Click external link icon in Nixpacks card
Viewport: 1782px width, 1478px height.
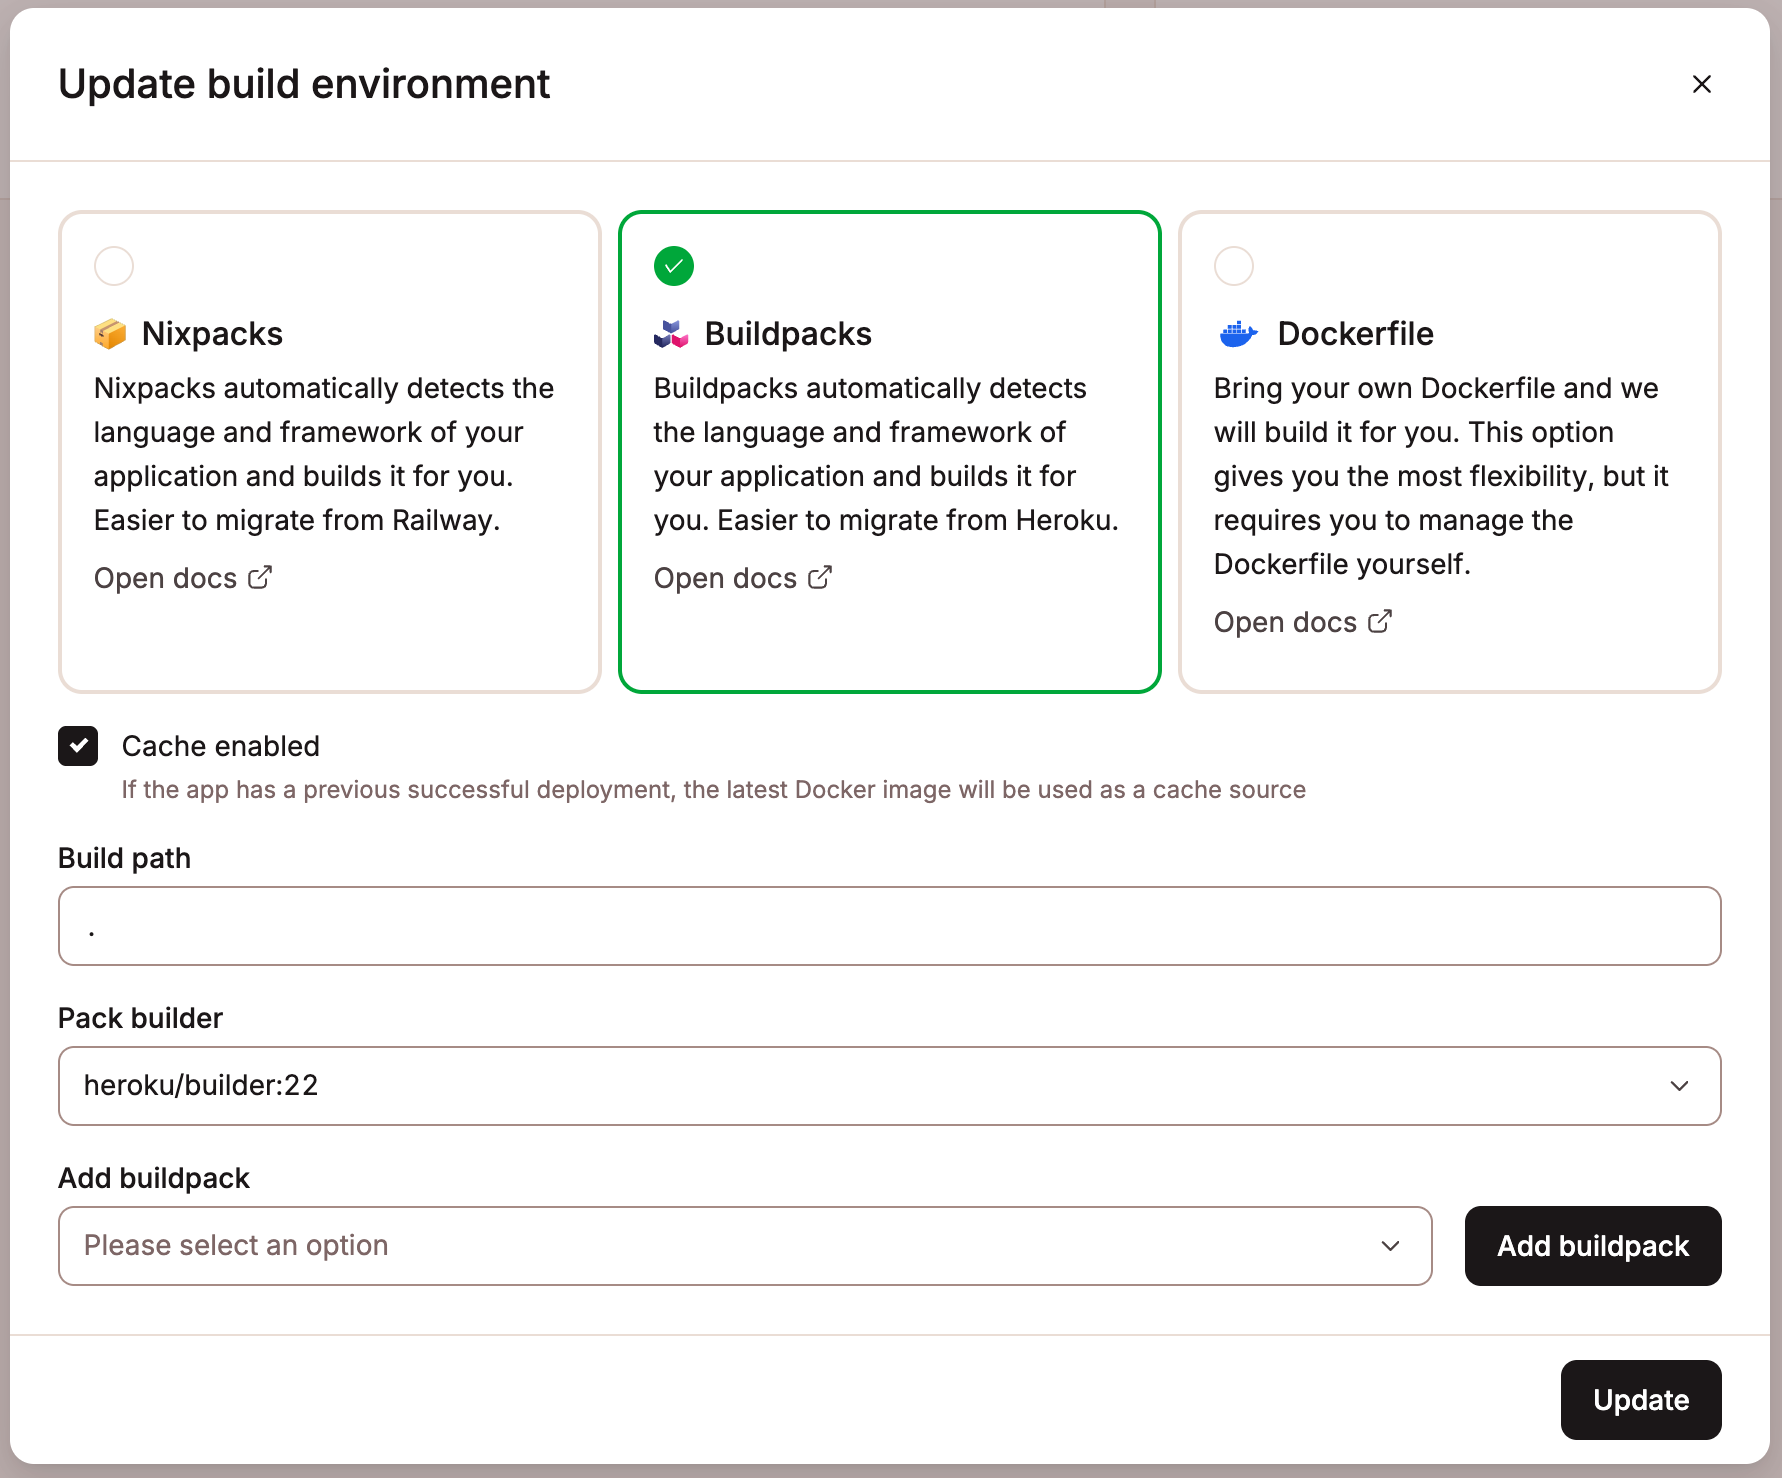tap(260, 577)
